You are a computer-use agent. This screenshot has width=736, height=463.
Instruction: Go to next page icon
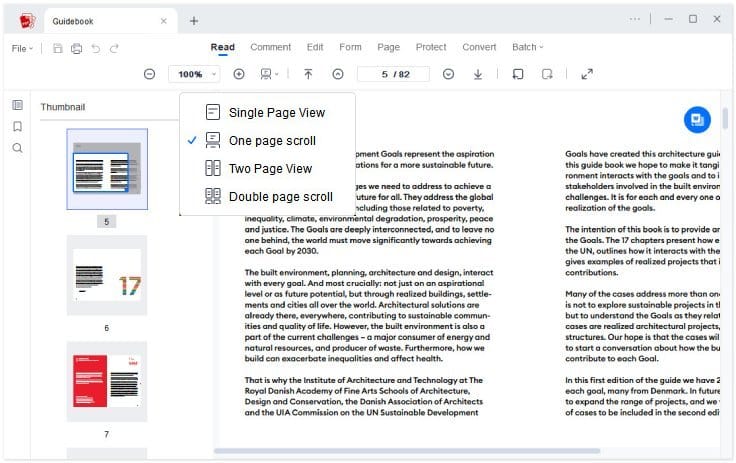(x=448, y=74)
